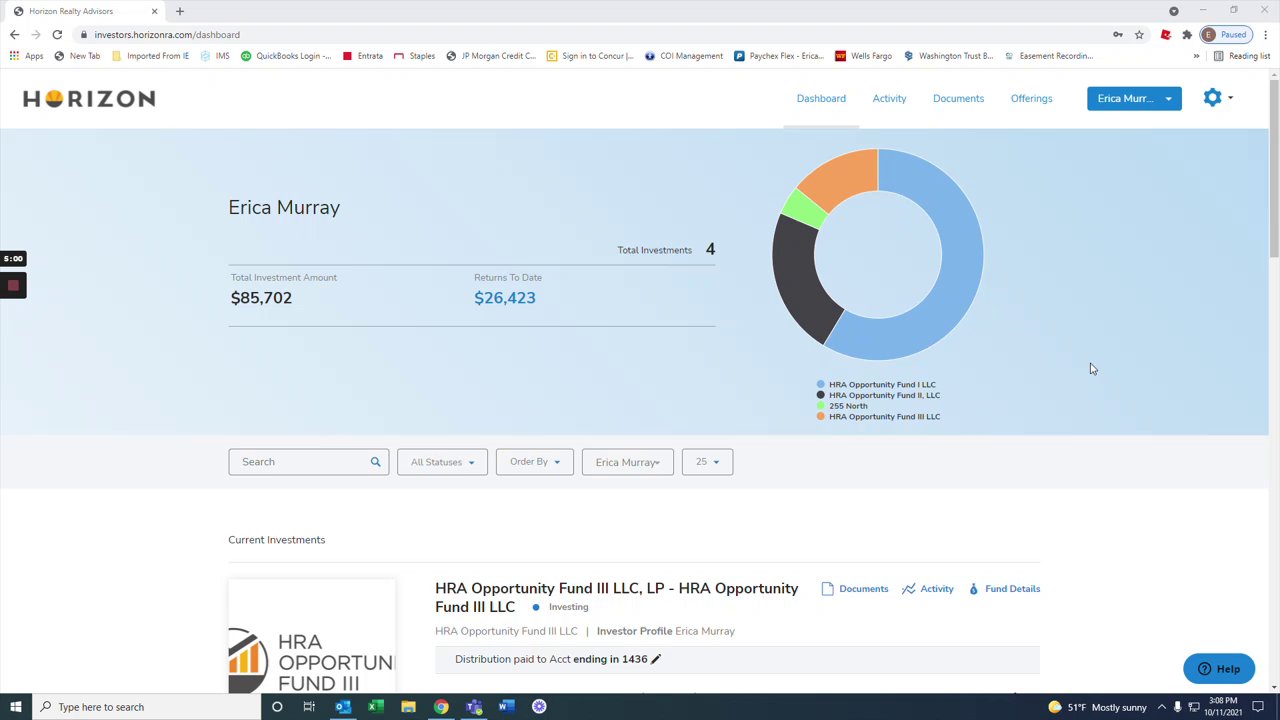Go back using the browser back arrow
This screenshot has height=720, width=1280.
click(x=14, y=35)
